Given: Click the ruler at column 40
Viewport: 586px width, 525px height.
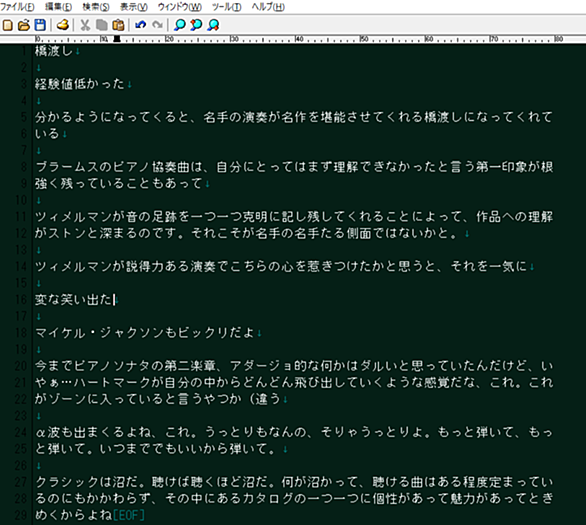Looking at the screenshot, I should tap(299, 39).
